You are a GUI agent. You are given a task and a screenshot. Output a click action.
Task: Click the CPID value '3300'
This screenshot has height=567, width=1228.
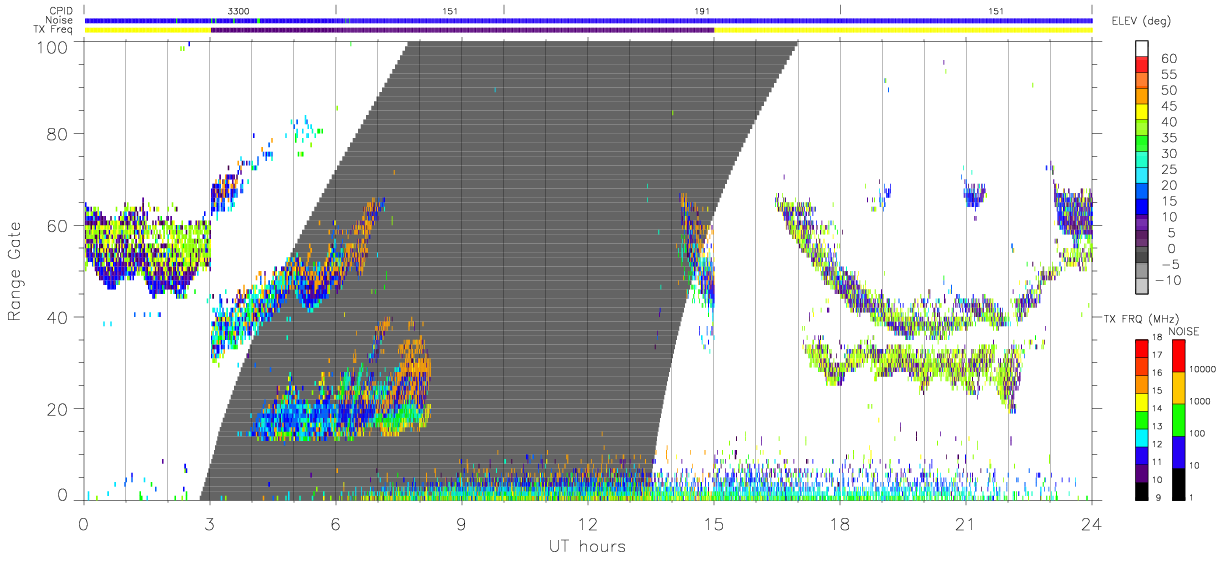coord(239,10)
